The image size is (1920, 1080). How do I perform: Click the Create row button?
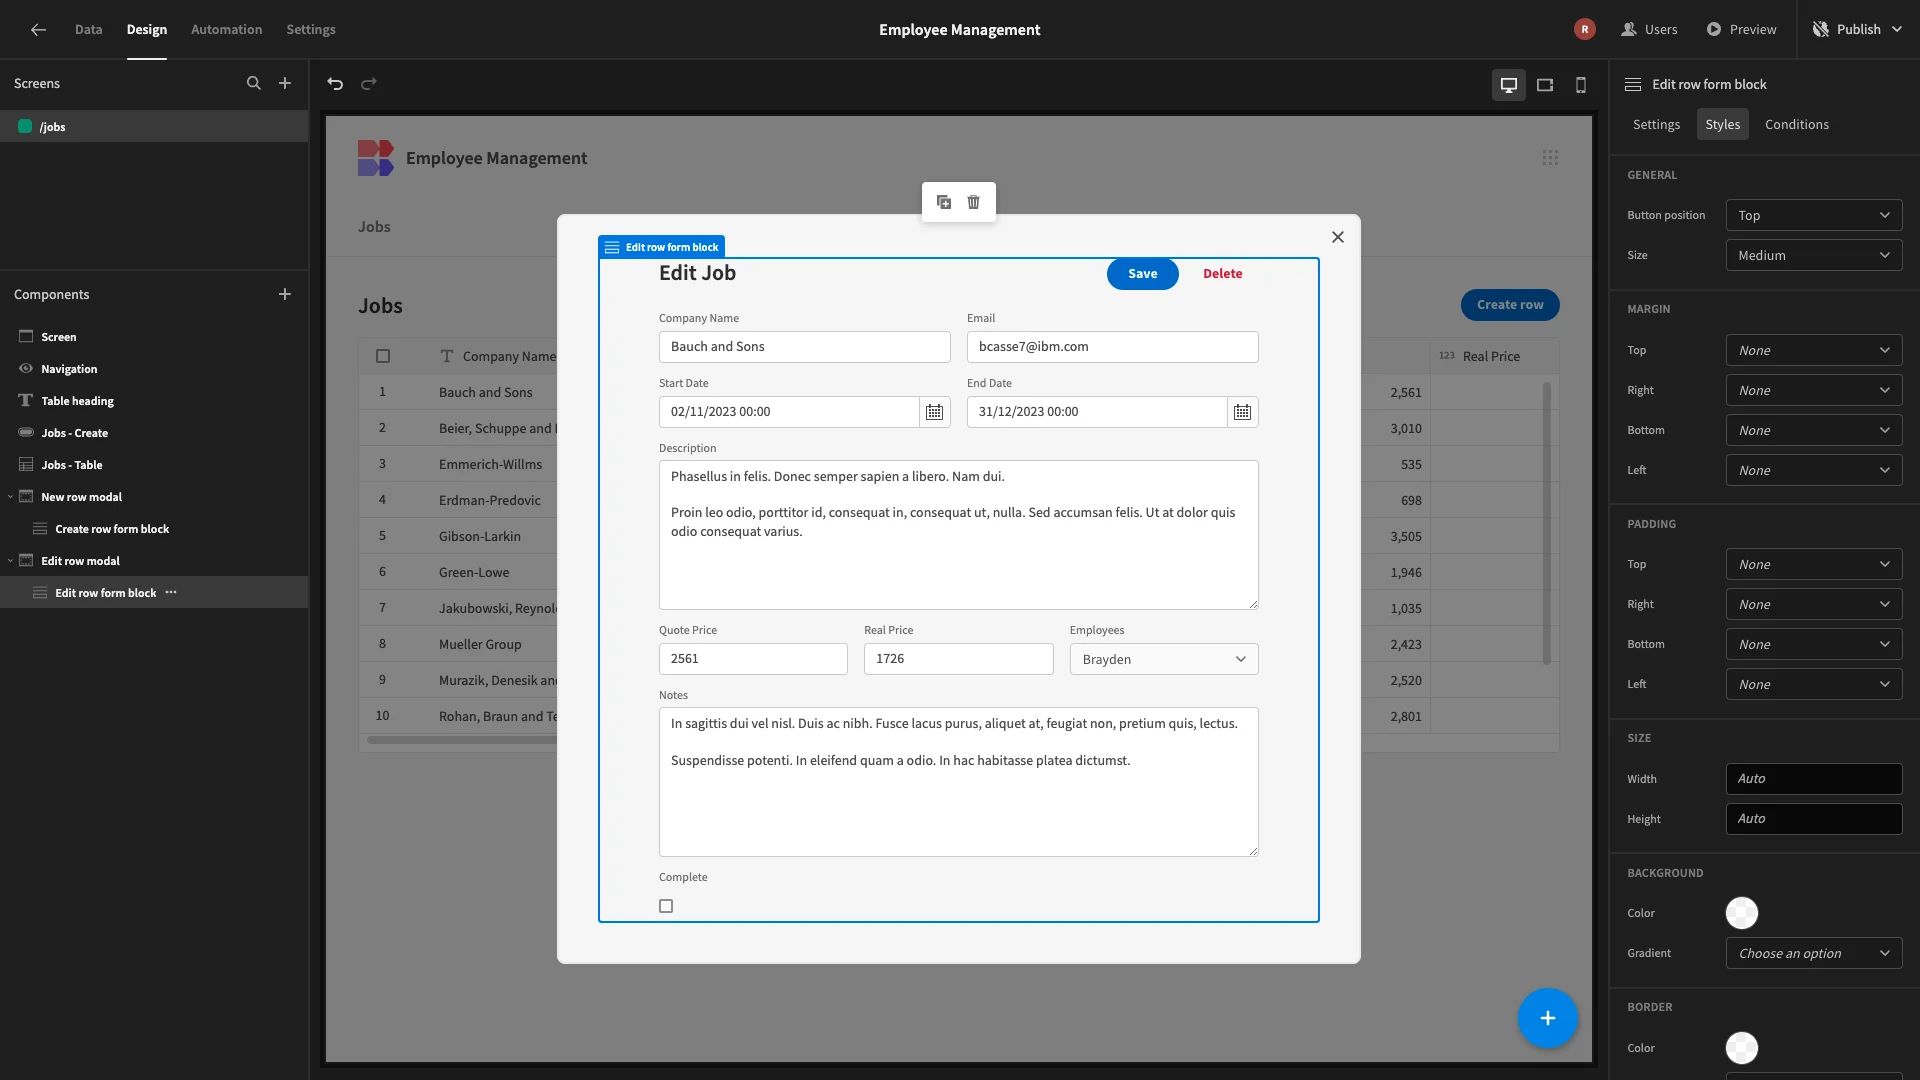pyautogui.click(x=1510, y=305)
